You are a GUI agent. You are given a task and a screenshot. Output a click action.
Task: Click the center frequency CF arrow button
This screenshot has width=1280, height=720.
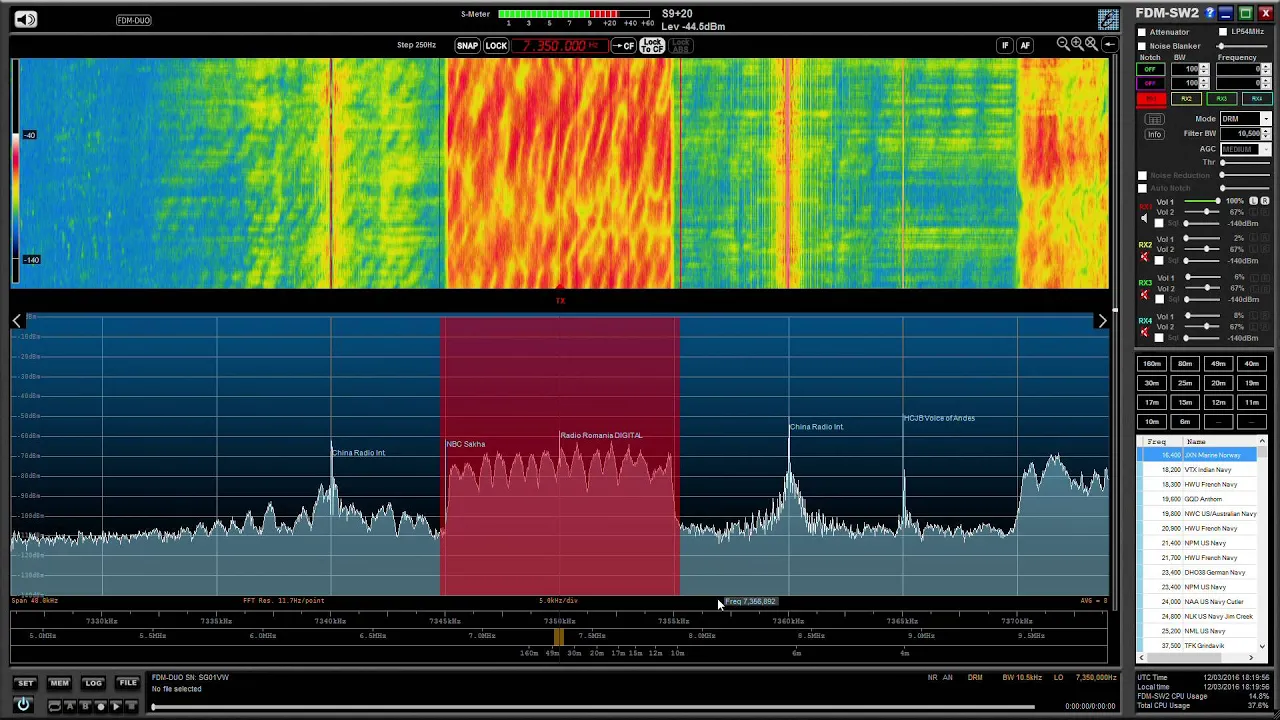click(623, 46)
